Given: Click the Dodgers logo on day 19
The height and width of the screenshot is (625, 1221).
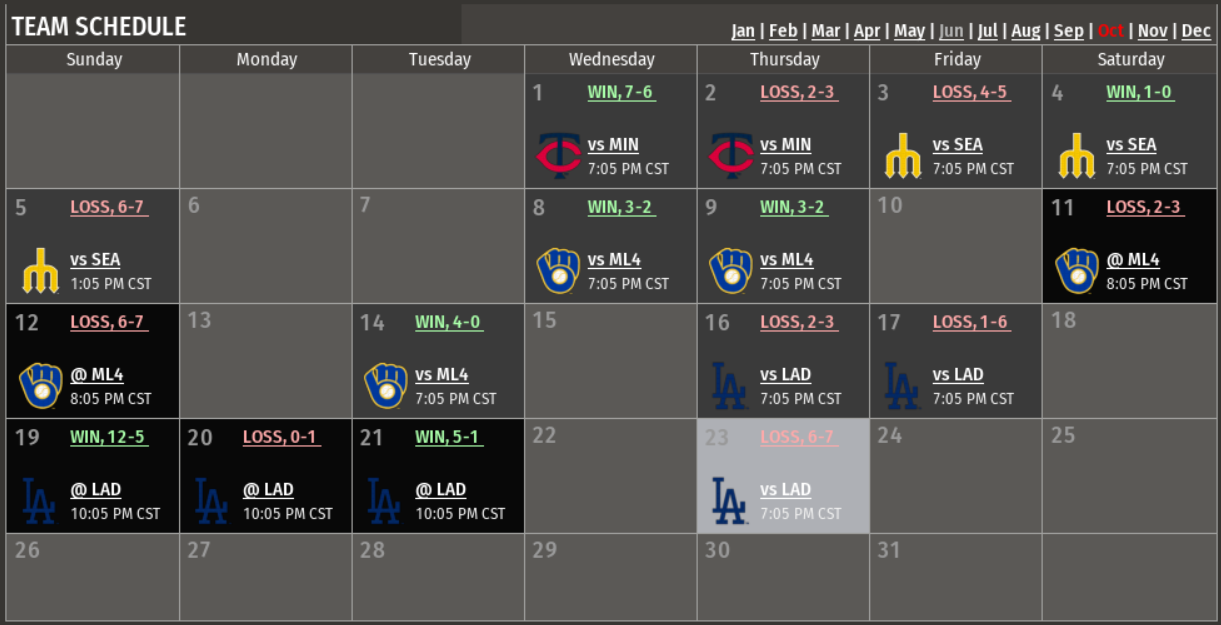Looking at the screenshot, I should 40,501.
